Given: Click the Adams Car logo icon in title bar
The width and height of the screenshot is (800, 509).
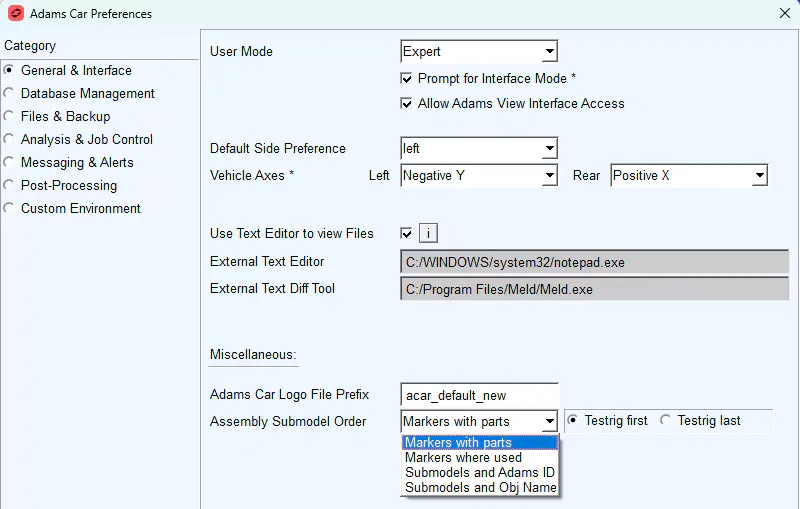Looking at the screenshot, I should tap(15, 14).
